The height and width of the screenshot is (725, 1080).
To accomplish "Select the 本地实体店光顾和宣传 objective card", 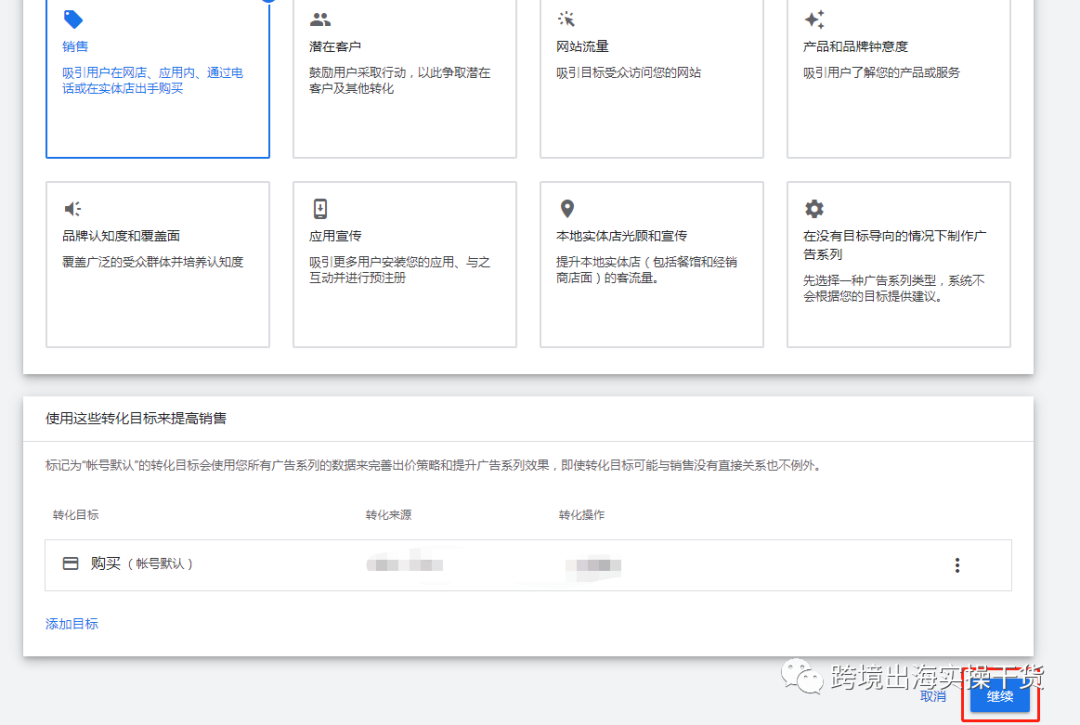I will point(651,264).
